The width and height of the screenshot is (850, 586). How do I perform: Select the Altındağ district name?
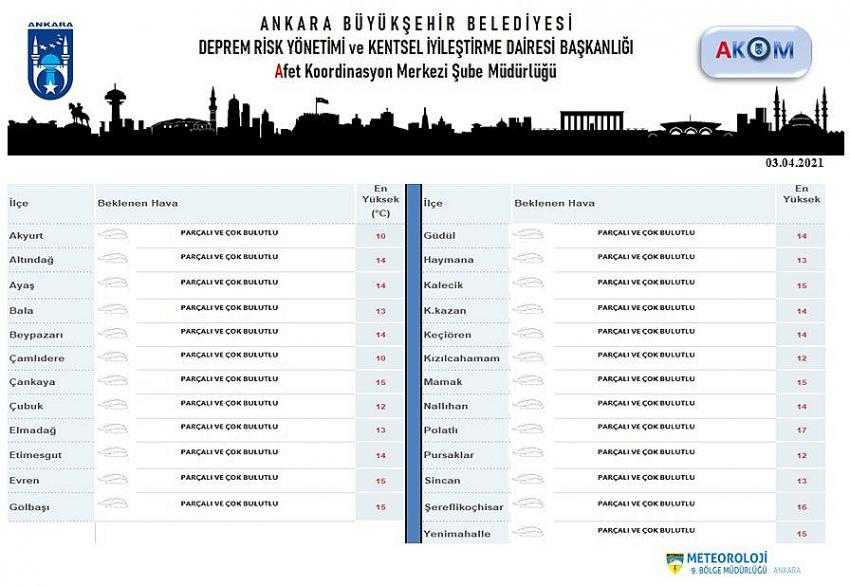[x=31, y=260]
